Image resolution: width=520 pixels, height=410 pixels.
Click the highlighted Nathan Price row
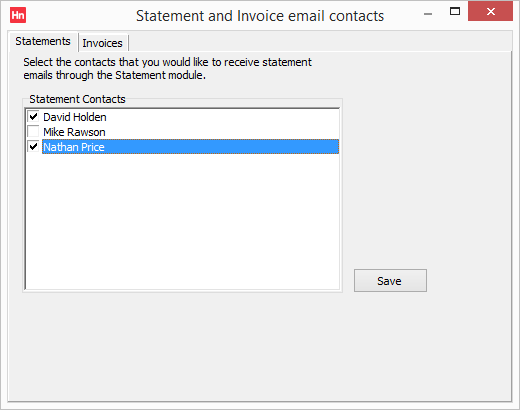pyautogui.click(x=190, y=147)
